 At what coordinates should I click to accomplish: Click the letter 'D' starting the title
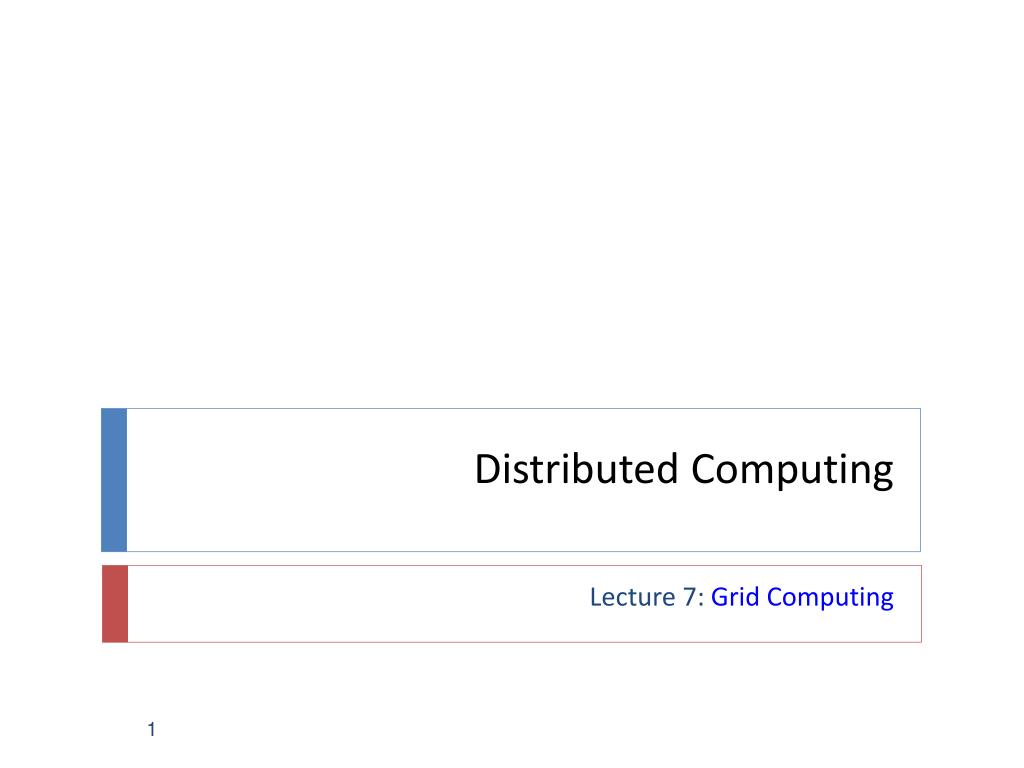(x=487, y=469)
